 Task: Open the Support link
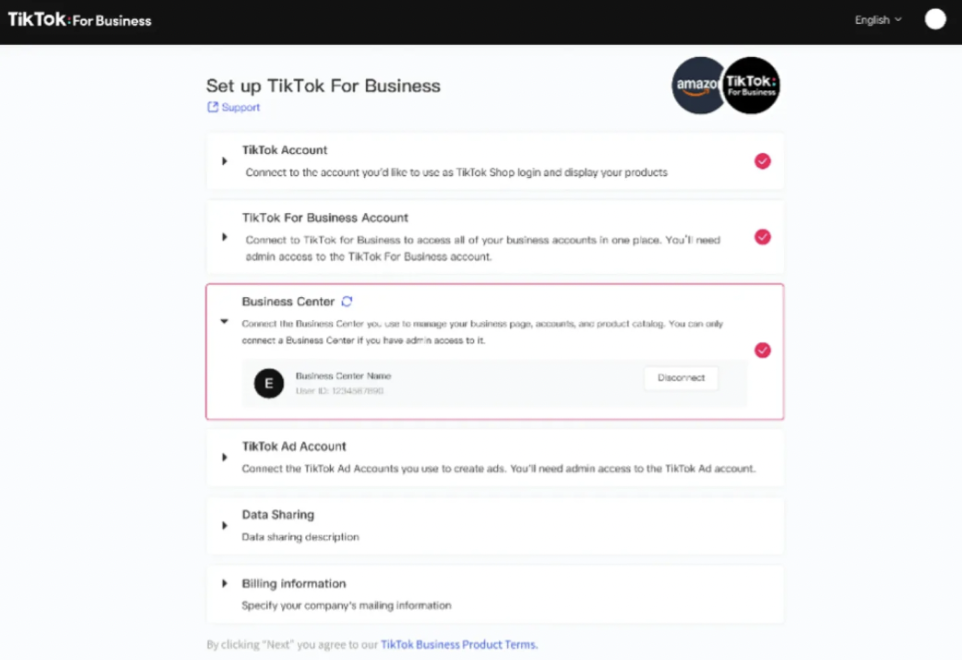240,107
